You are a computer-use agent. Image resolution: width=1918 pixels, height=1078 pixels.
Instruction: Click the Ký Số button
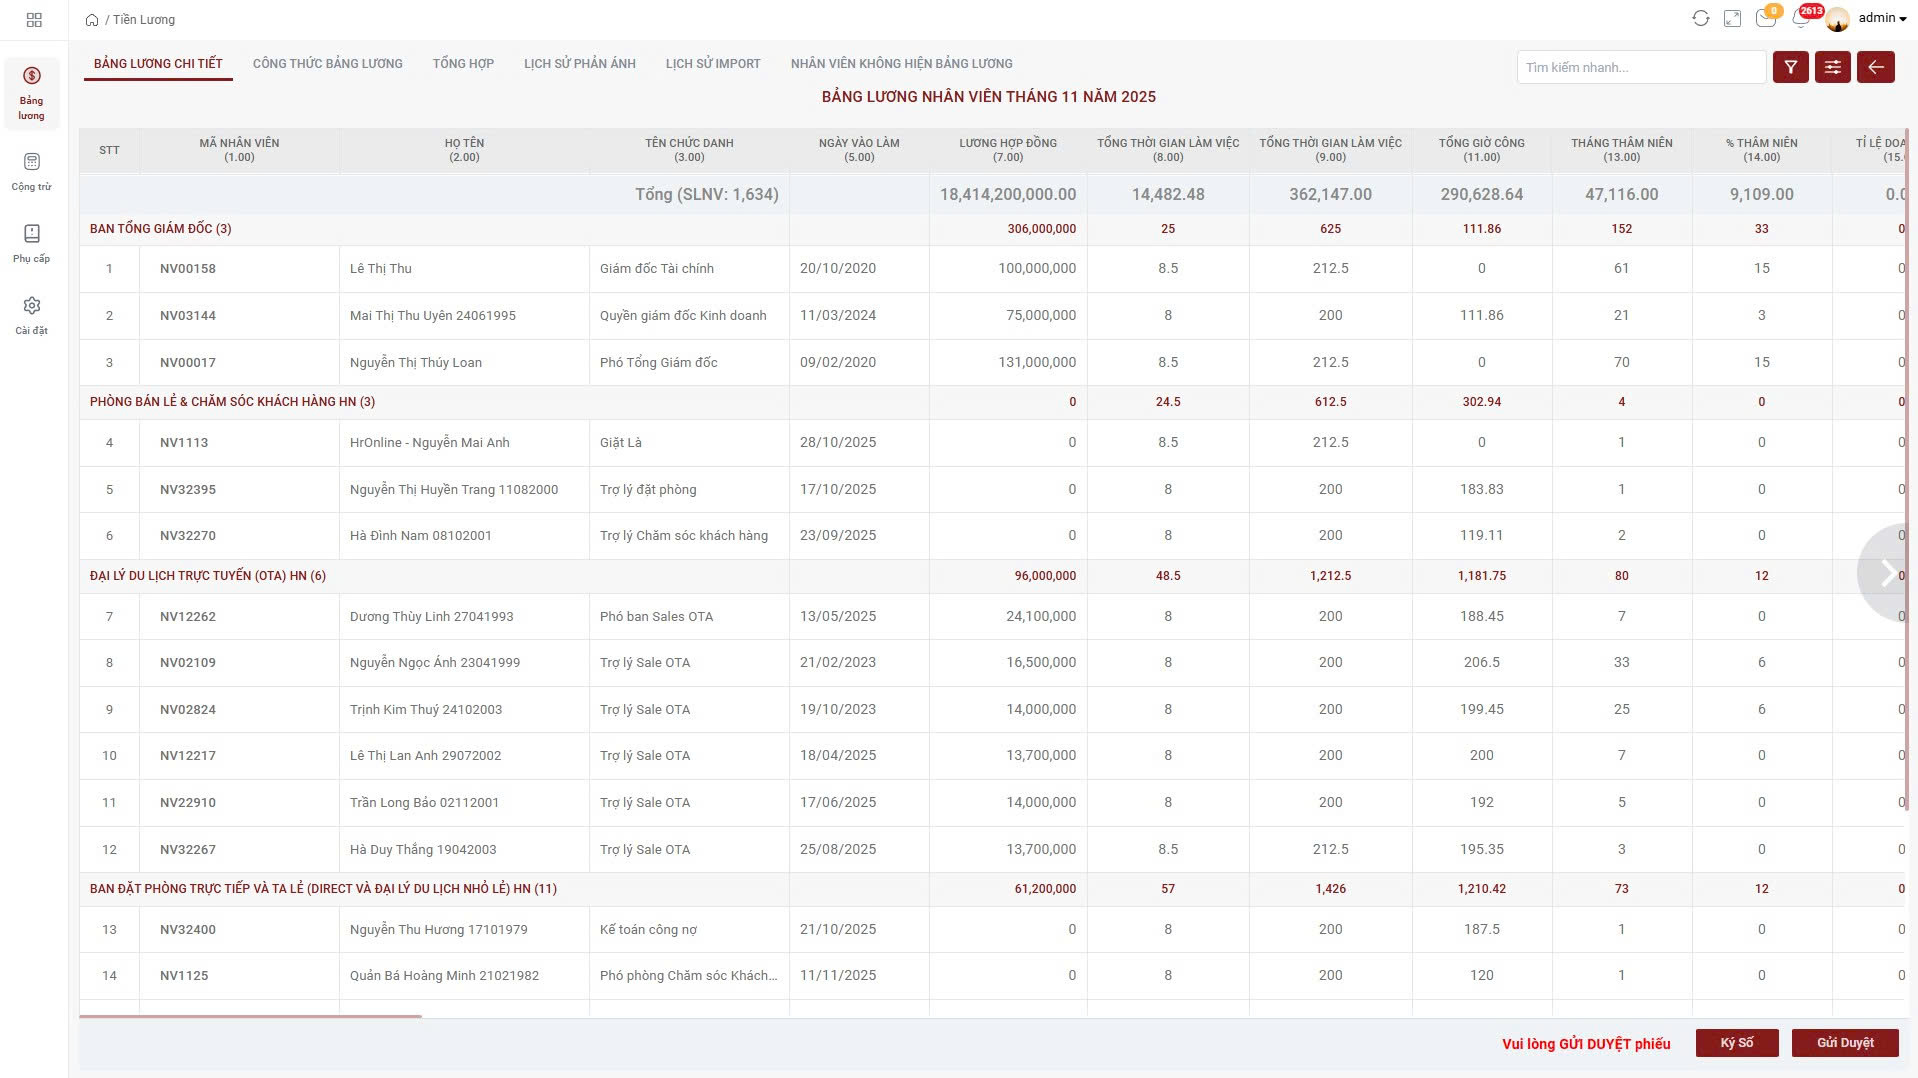click(1736, 1043)
